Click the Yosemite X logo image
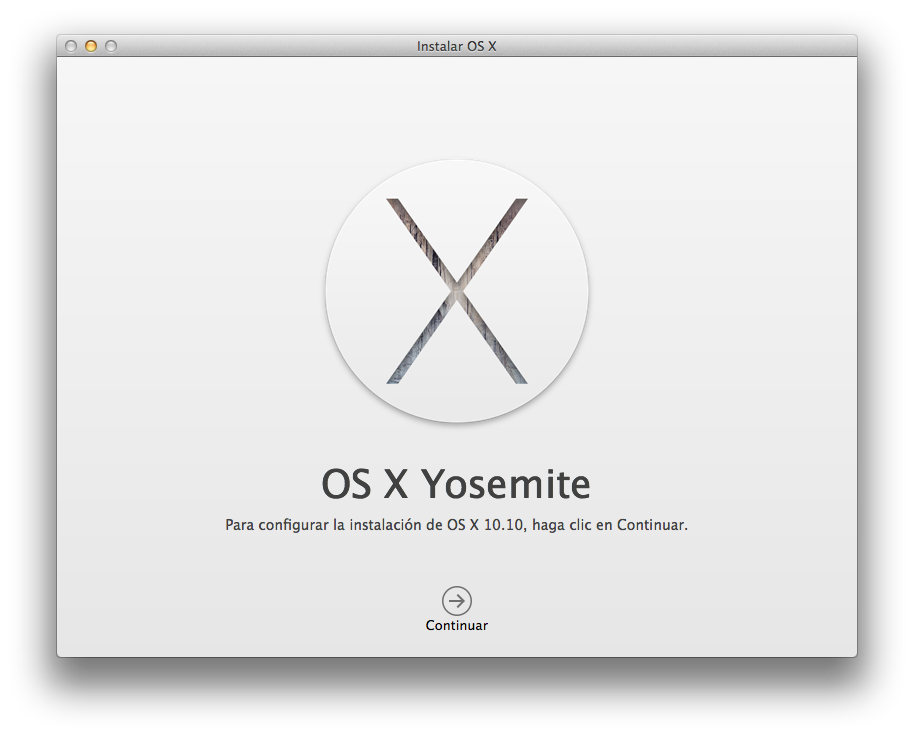 [x=457, y=291]
